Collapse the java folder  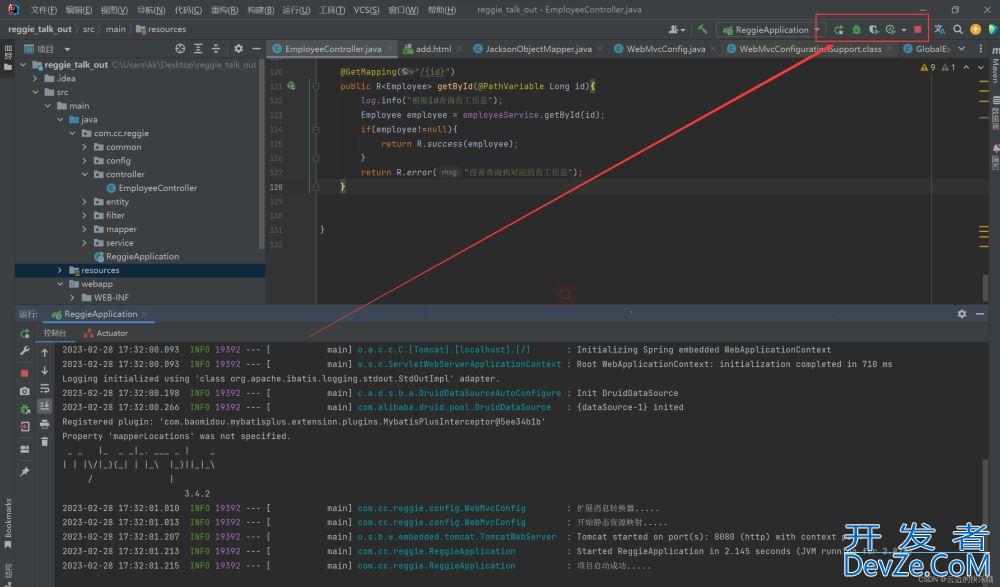60,119
